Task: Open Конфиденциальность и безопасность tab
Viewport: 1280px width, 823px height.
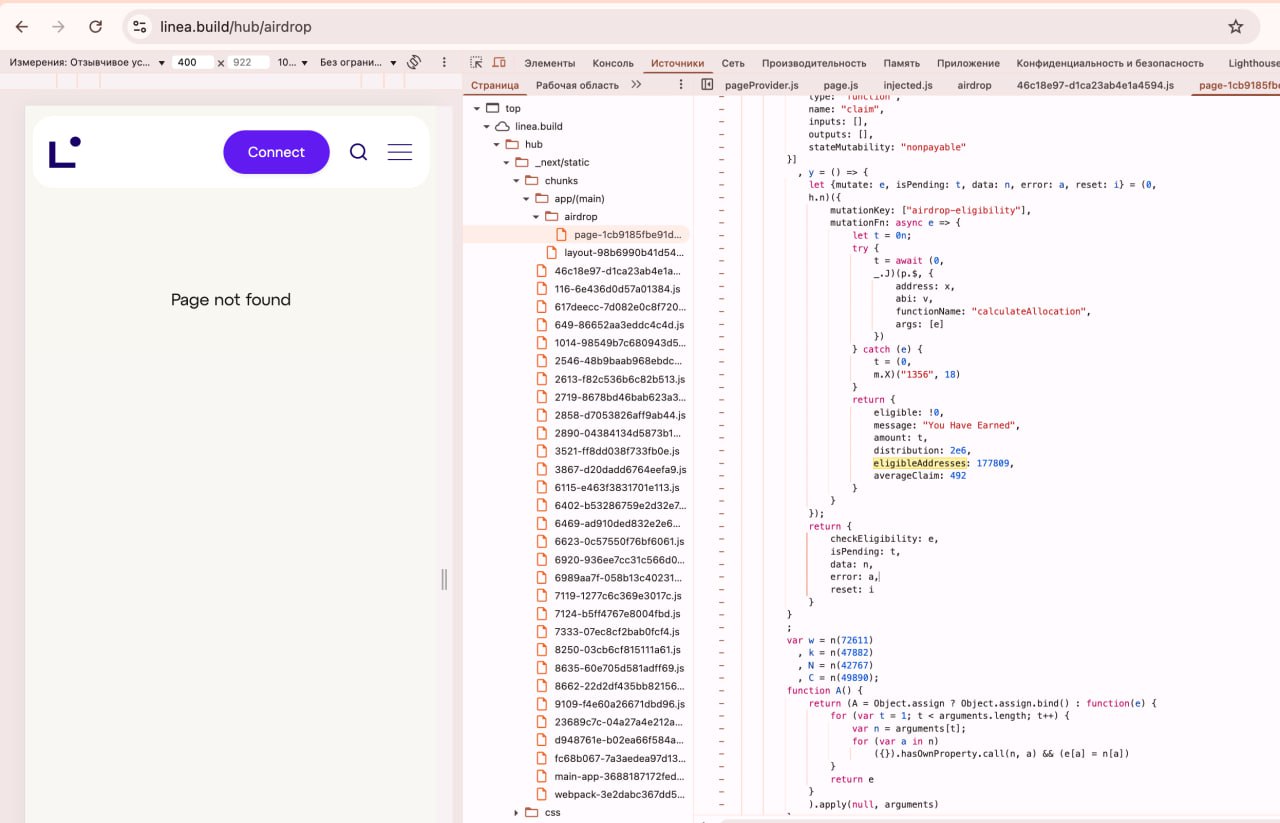Action: (x=1110, y=63)
